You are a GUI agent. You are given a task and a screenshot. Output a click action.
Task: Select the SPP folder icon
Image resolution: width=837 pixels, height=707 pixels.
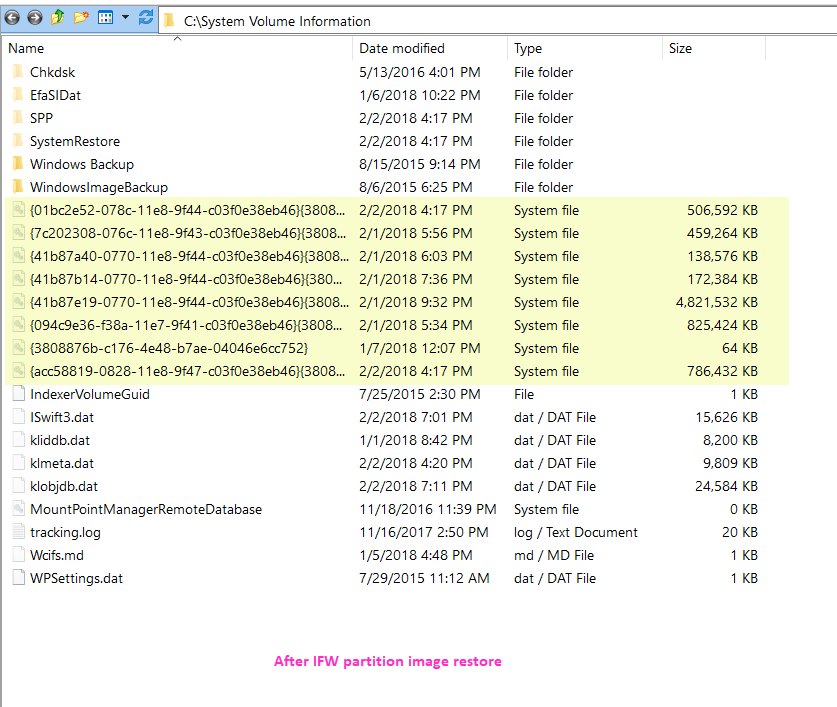18,117
